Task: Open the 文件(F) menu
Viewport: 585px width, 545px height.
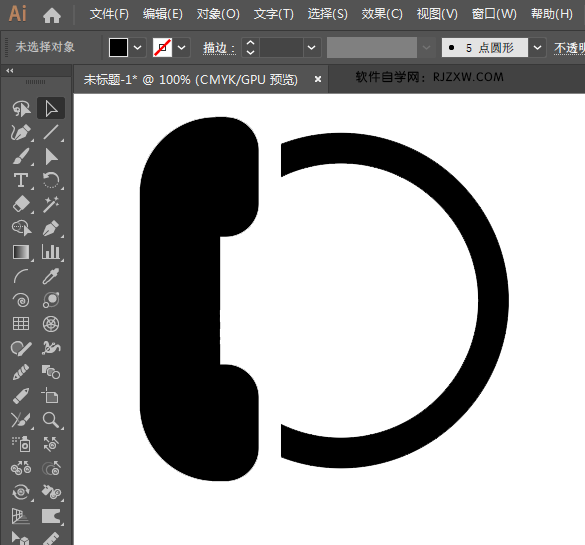Action: pyautogui.click(x=109, y=14)
